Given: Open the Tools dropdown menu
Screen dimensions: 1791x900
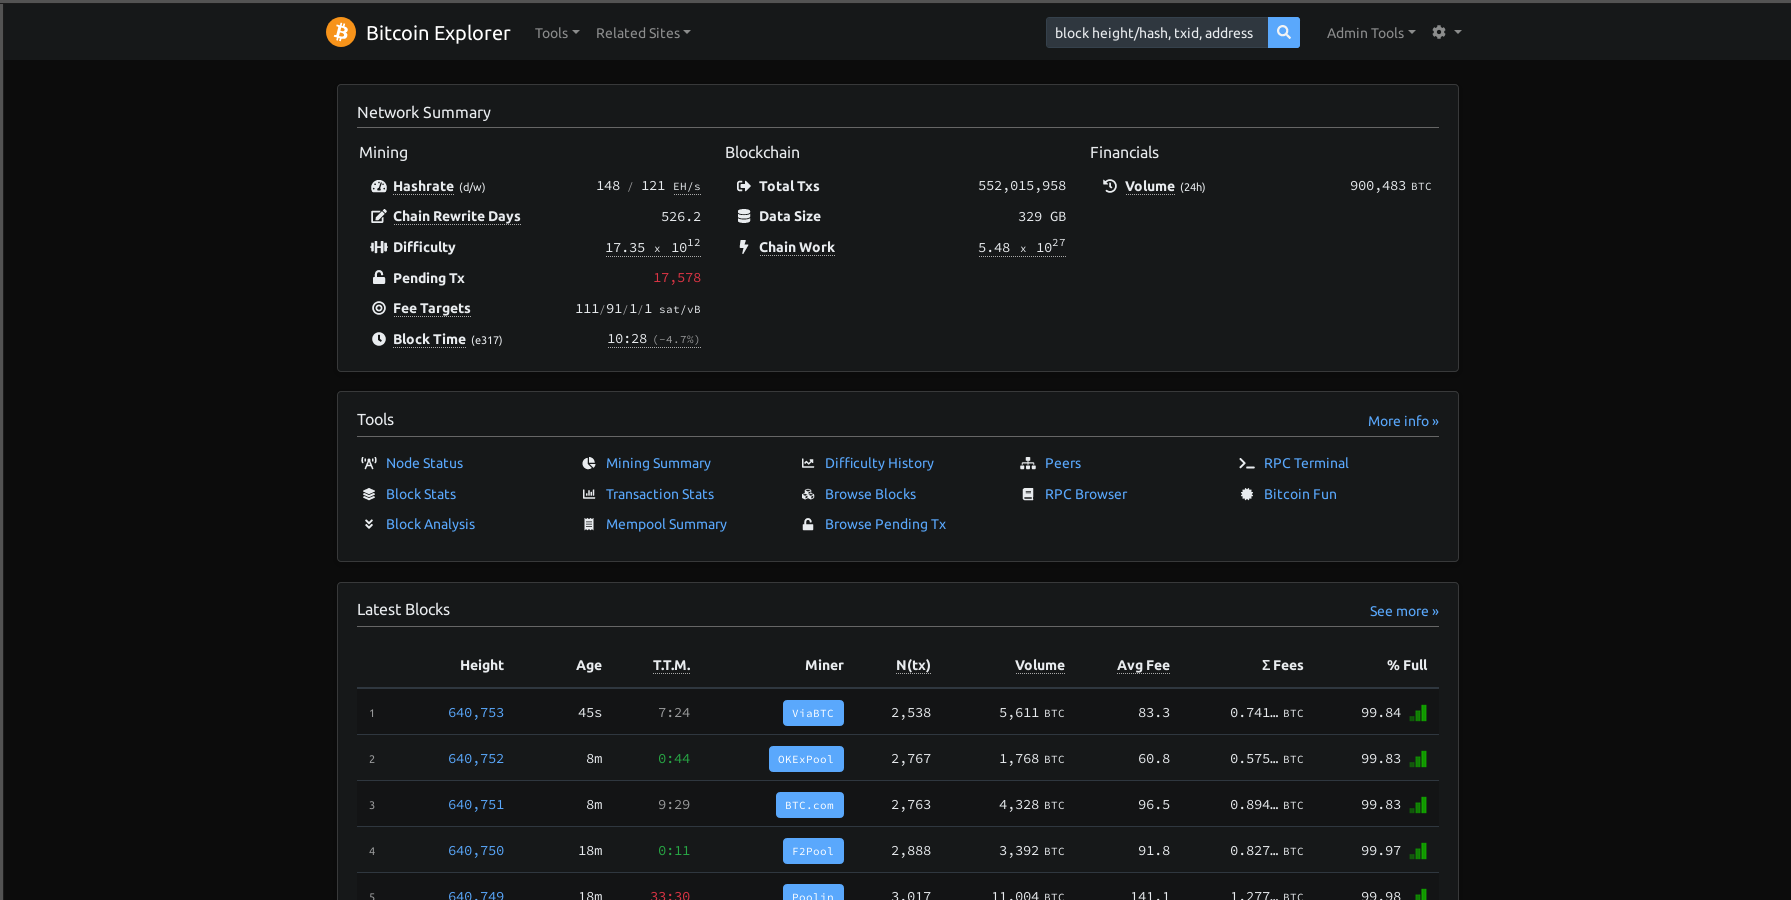Looking at the screenshot, I should click(x=557, y=33).
